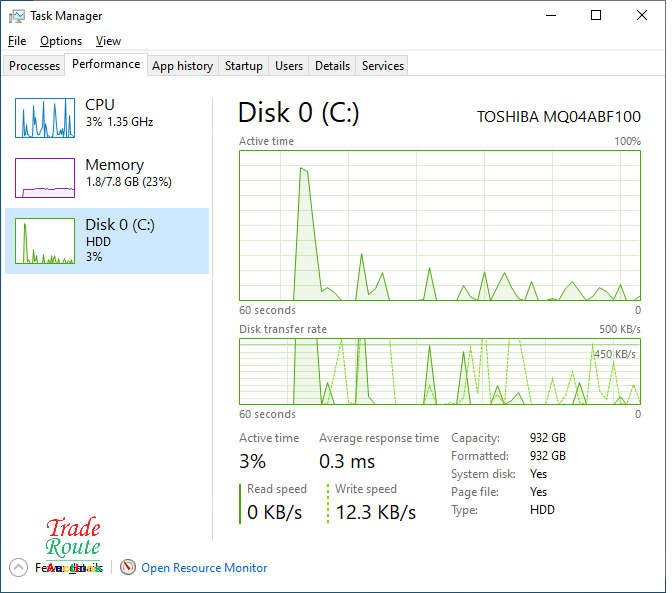Click the Task Manager title bar icon
Screen dimensions: 672x593
click(17, 16)
